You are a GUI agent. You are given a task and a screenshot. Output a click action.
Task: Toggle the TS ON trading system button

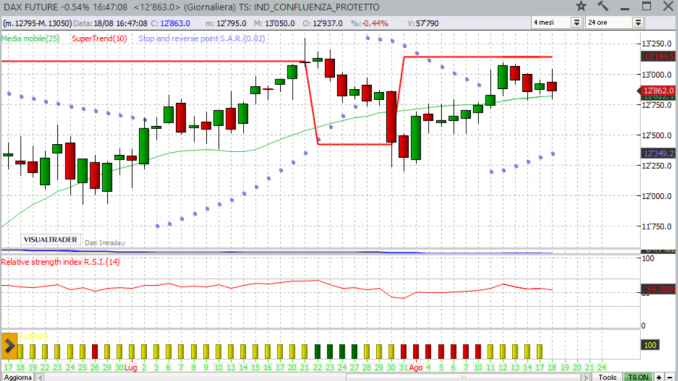coord(638,377)
